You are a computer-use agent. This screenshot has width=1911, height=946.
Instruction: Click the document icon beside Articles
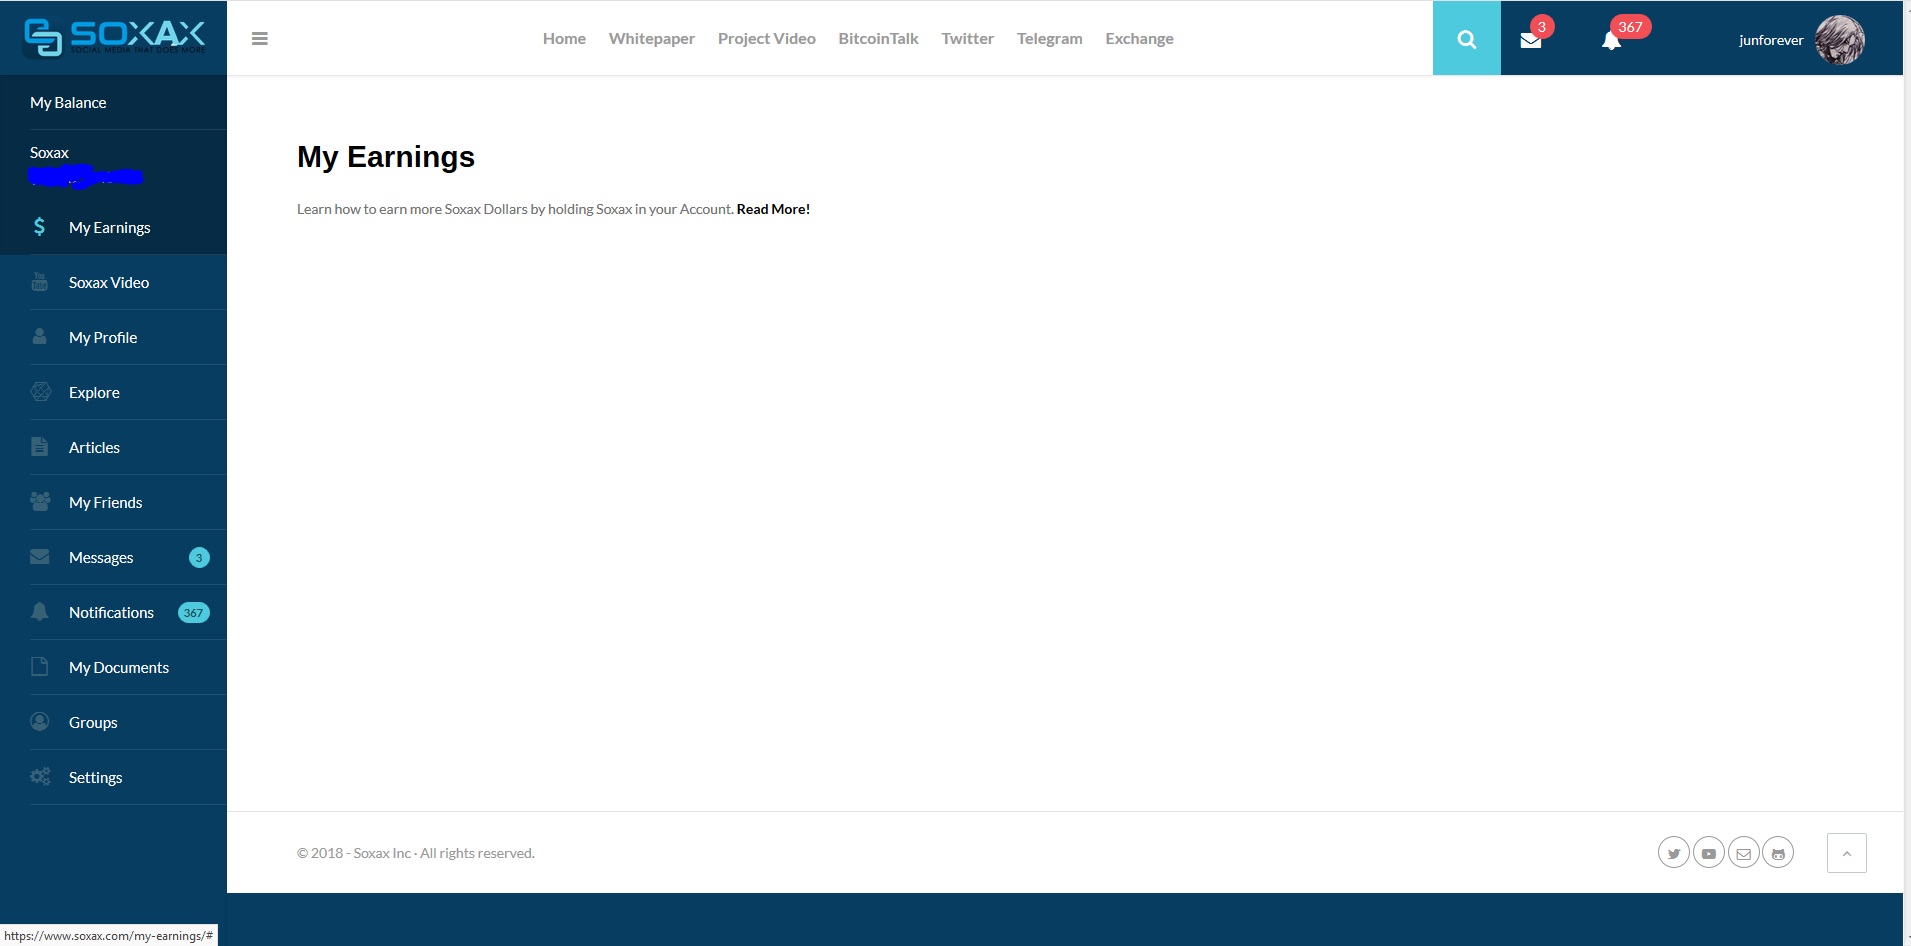pos(40,447)
